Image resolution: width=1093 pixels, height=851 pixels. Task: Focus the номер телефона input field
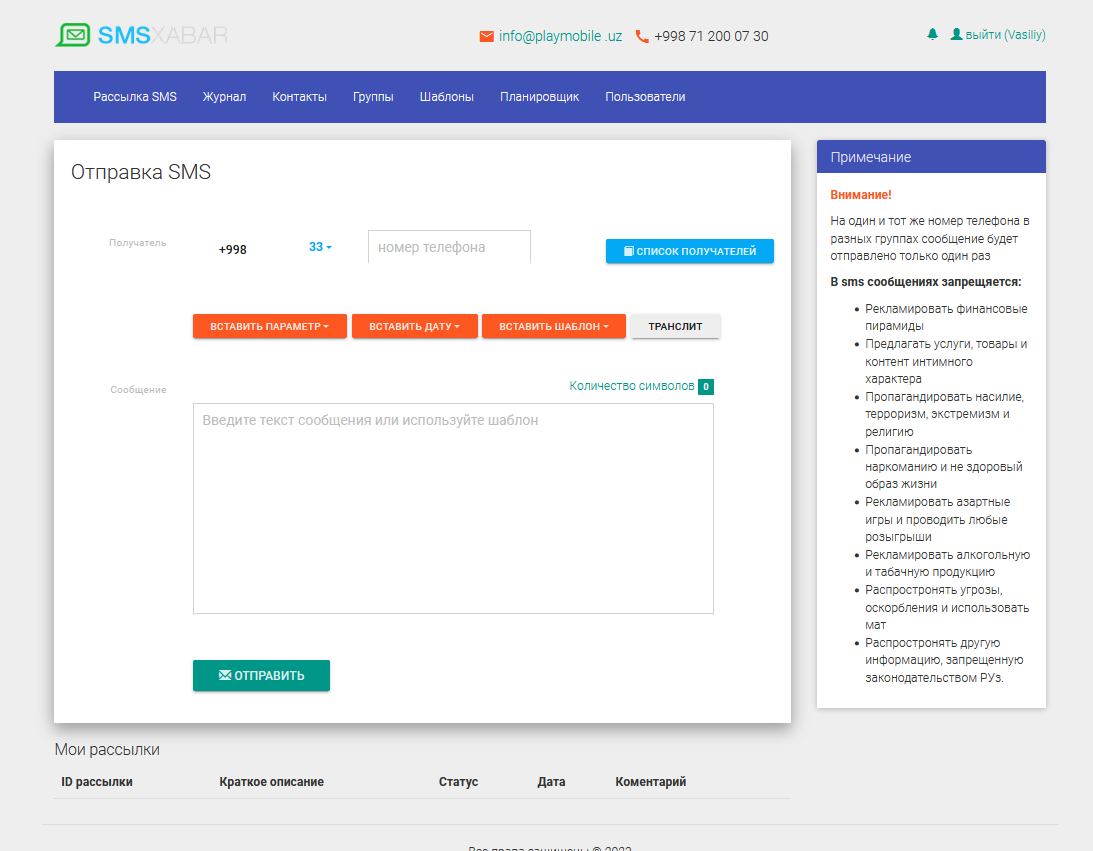click(449, 247)
